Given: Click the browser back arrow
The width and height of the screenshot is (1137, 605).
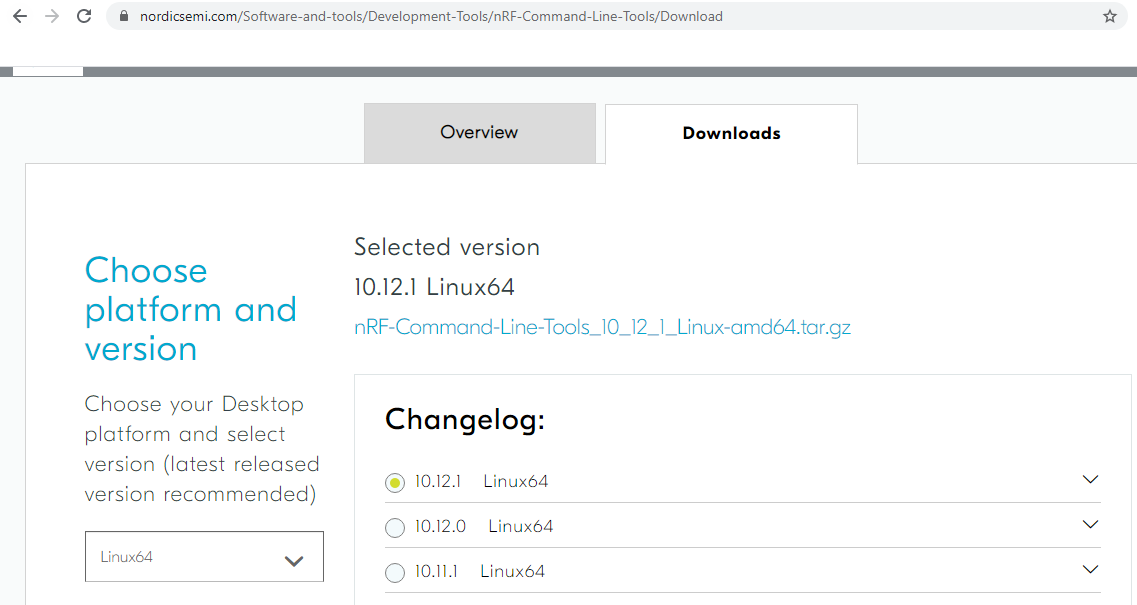Looking at the screenshot, I should [x=19, y=16].
